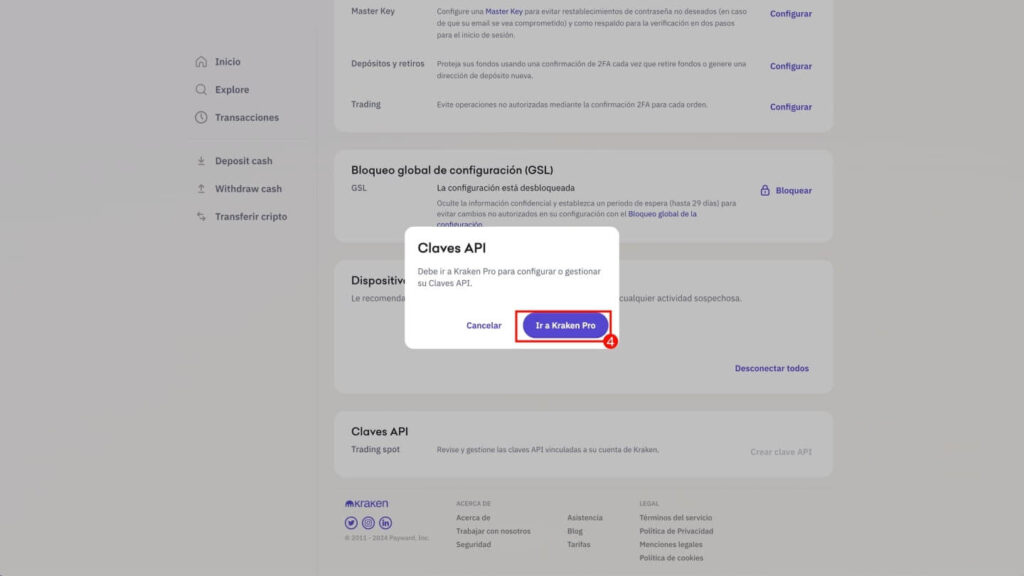Click Crear clave API link
The height and width of the screenshot is (576, 1024).
(781, 452)
